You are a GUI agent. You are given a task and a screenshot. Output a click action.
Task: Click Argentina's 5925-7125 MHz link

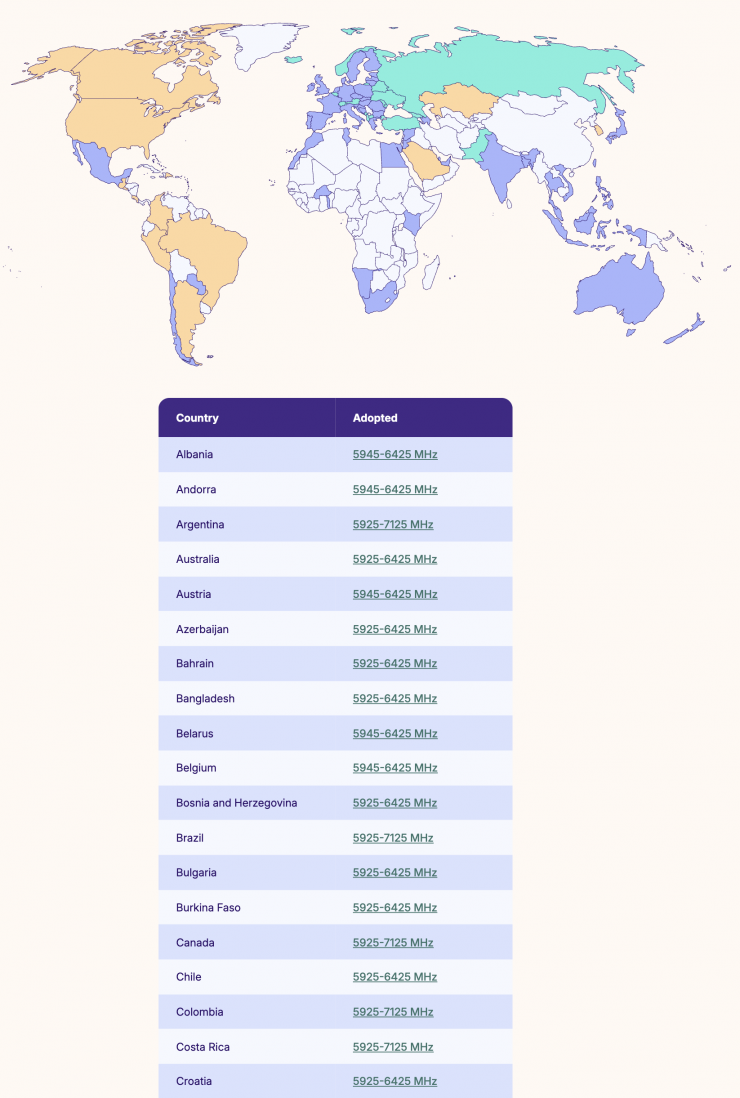point(393,525)
